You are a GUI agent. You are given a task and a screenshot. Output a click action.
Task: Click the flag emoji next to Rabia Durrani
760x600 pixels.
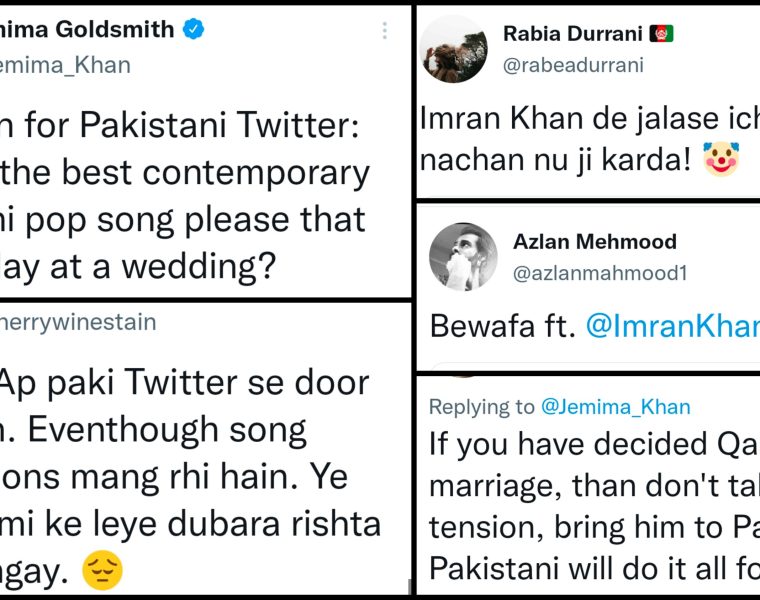click(x=661, y=34)
